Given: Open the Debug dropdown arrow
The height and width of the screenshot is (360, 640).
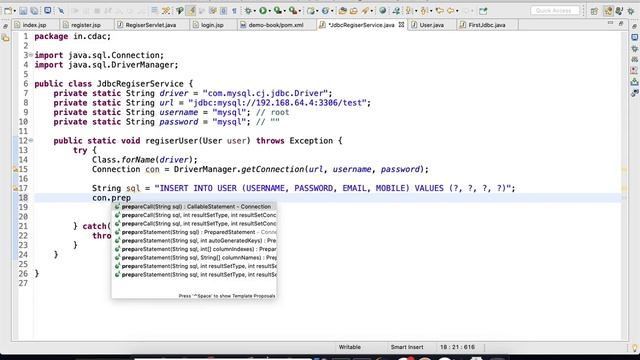Looking at the screenshot, I should click(254, 11).
